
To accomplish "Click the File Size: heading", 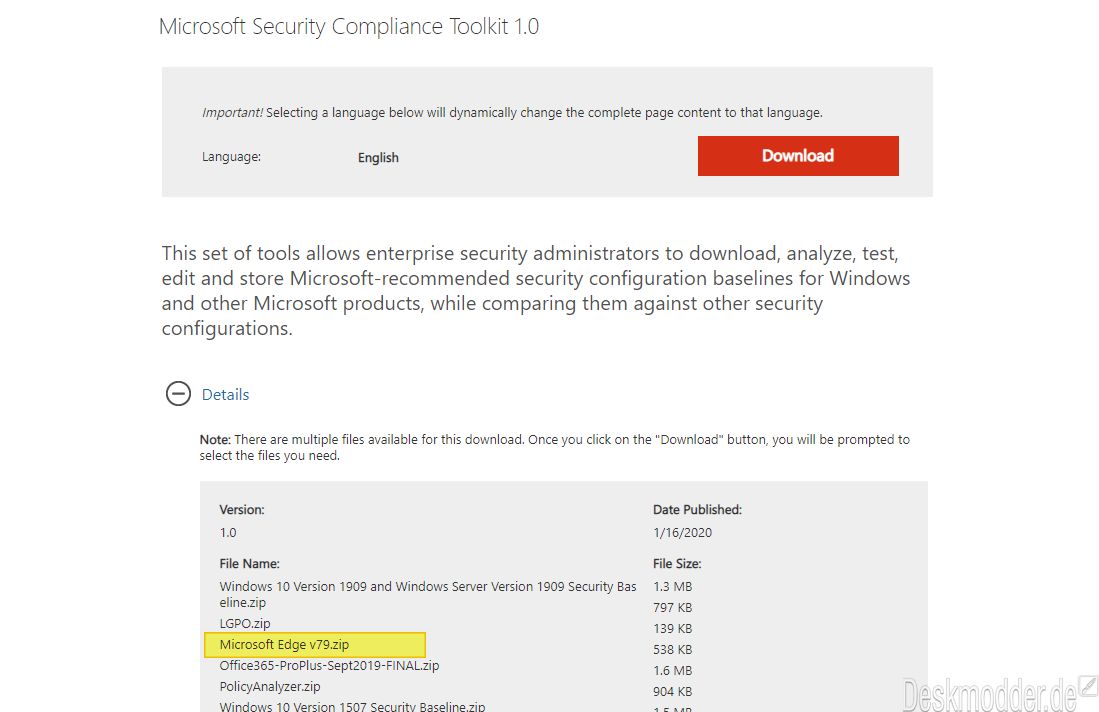I will tap(677, 563).
